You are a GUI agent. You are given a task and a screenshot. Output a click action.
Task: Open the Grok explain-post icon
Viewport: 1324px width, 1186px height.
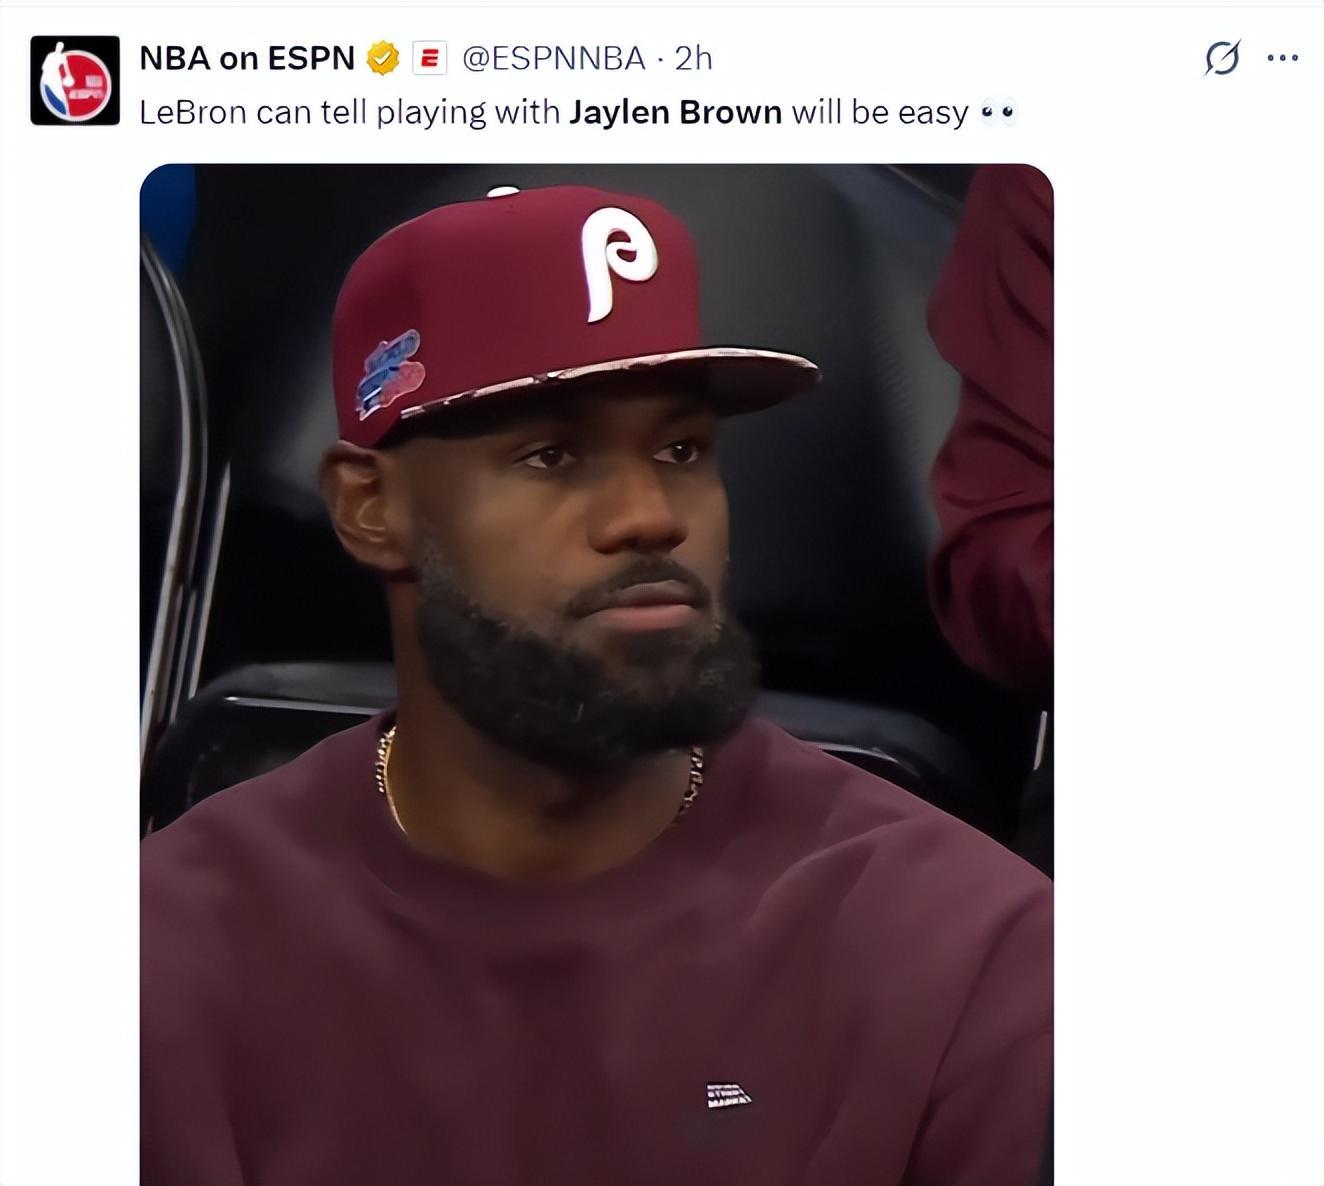(x=1221, y=58)
